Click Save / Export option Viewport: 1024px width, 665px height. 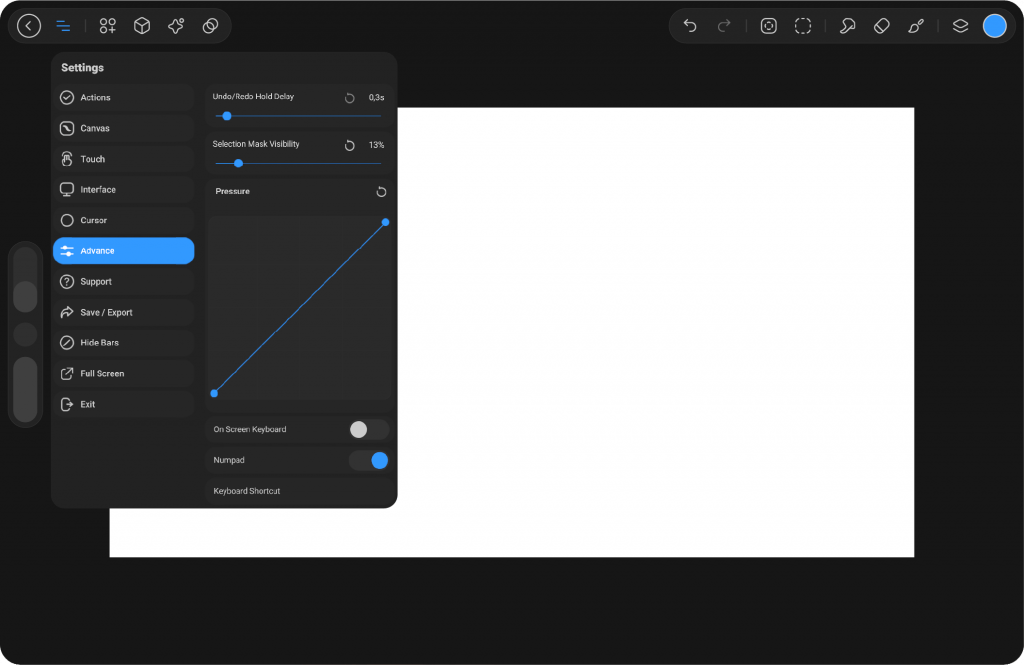point(123,312)
